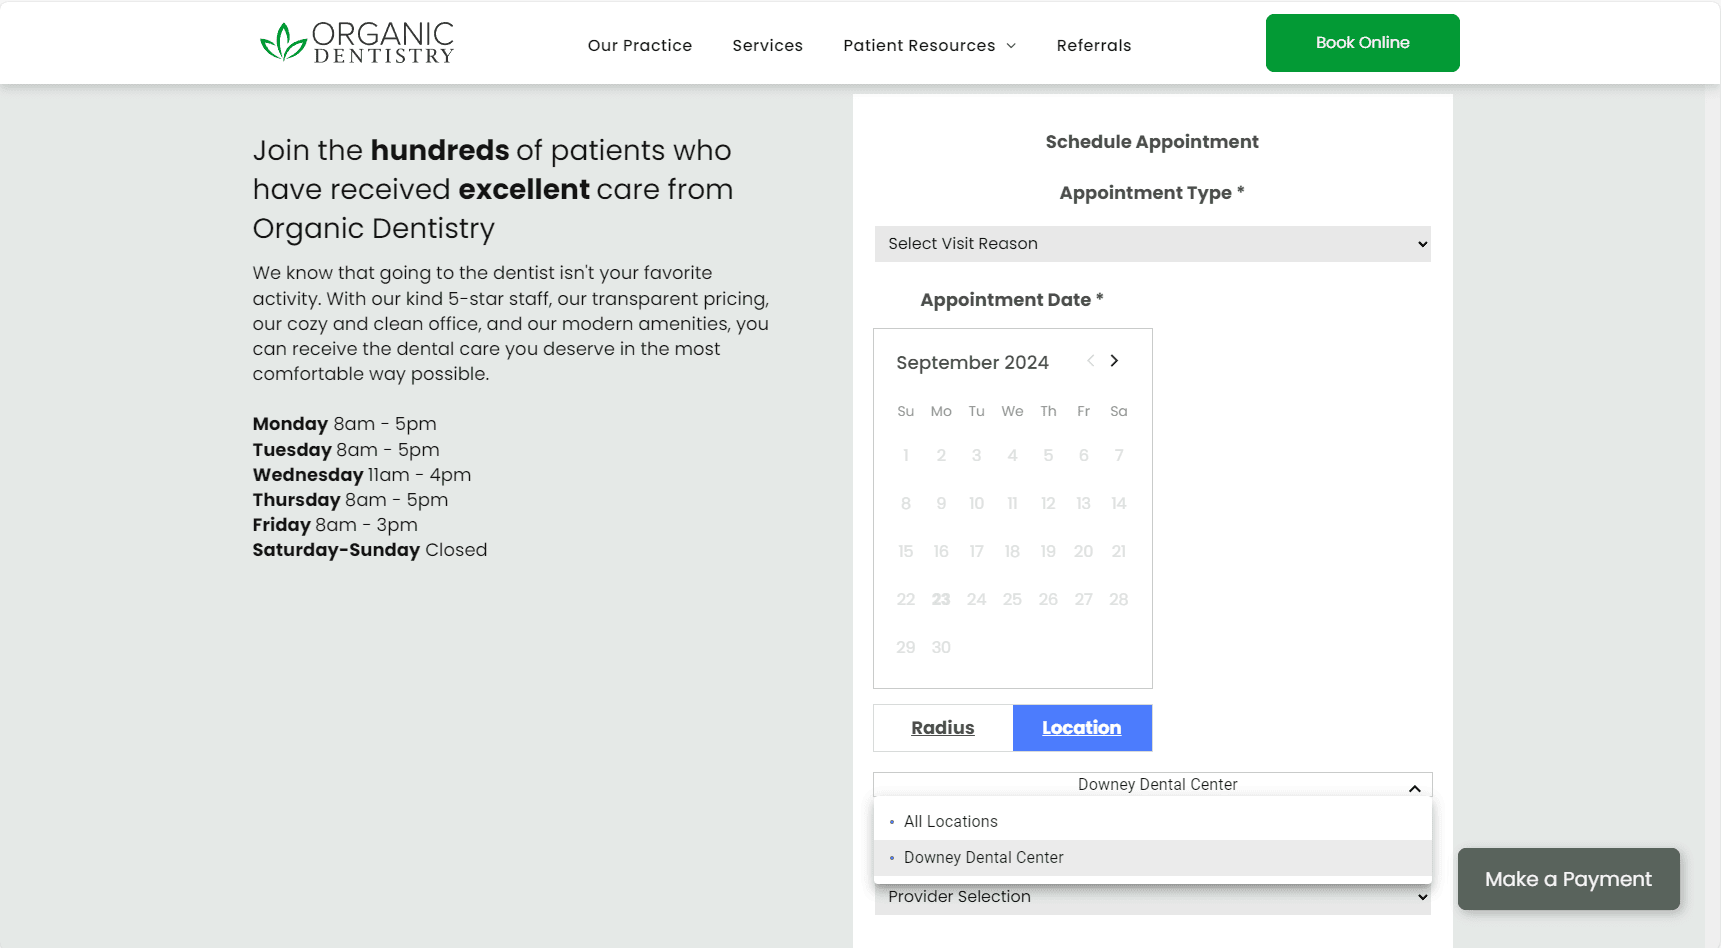Go to next month in calendar
The width and height of the screenshot is (1721, 948).
point(1114,361)
